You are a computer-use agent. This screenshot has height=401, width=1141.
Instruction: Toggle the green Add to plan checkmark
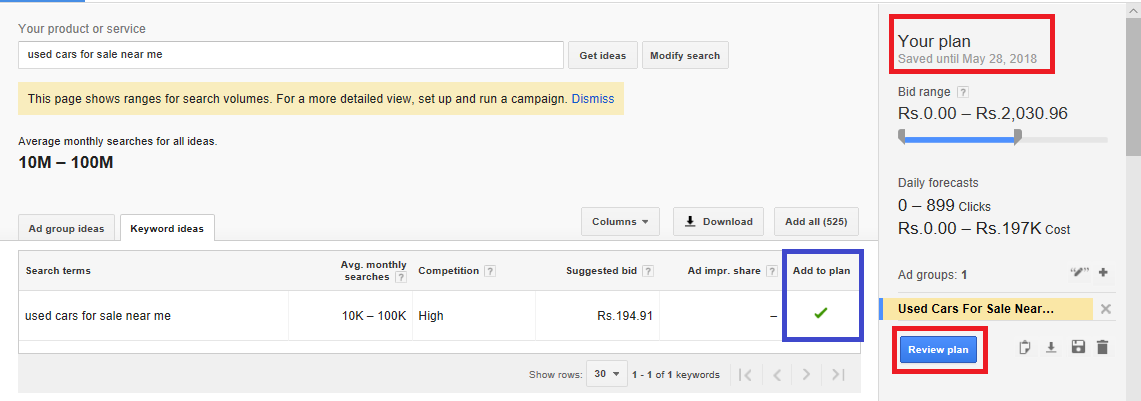click(821, 314)
